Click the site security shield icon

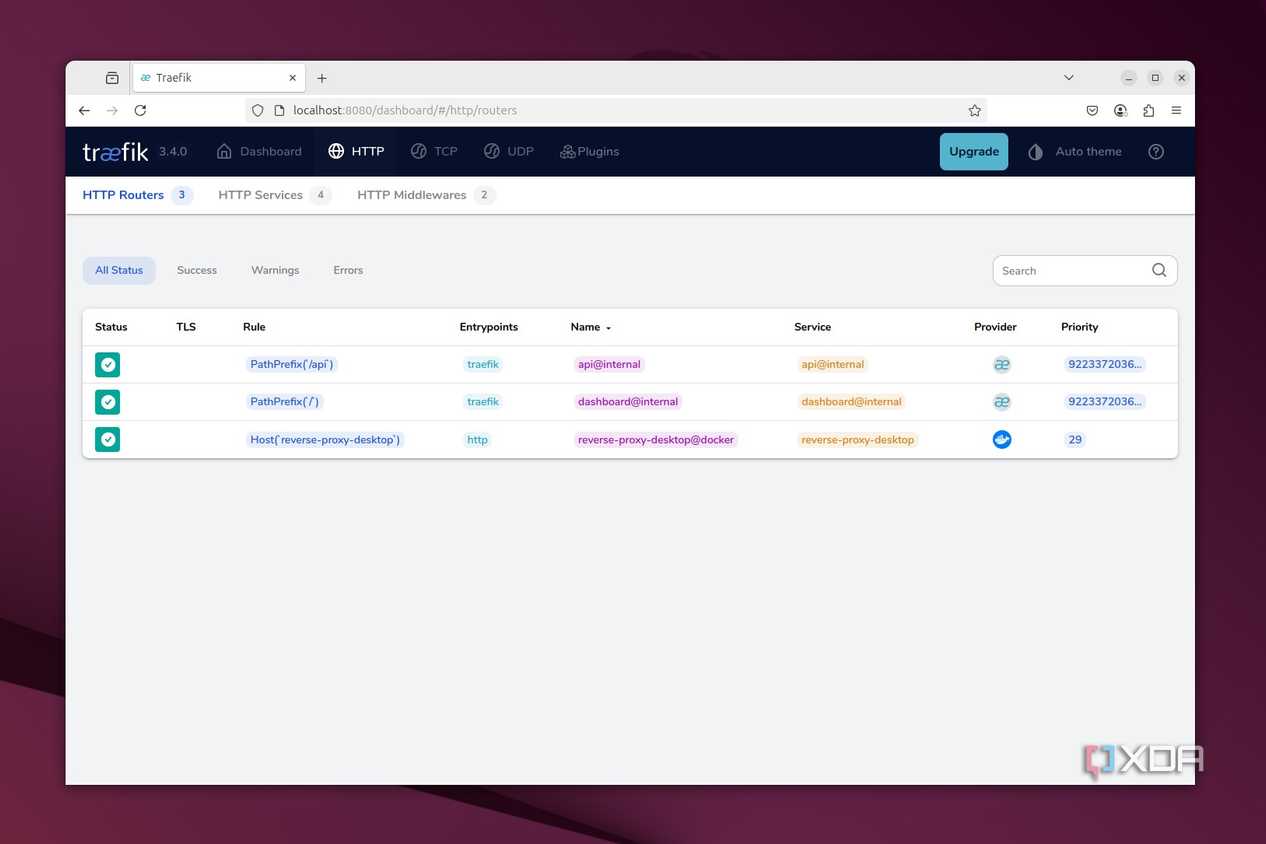[x=258, y=110]
